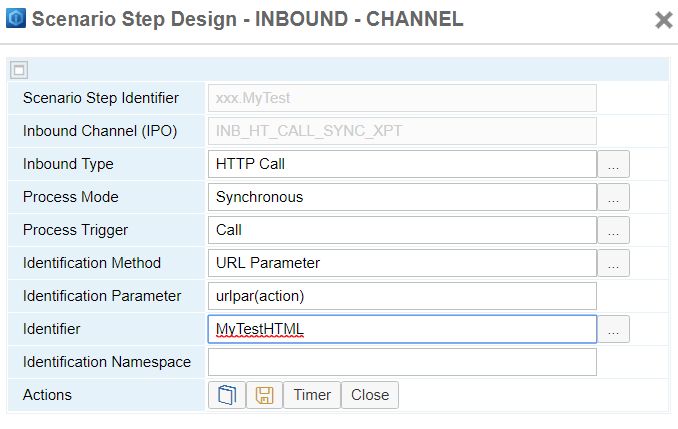The image size is (678, 429).
Task: Focus the Scenario Step Identifier field
Action: (x=402, y=98)
